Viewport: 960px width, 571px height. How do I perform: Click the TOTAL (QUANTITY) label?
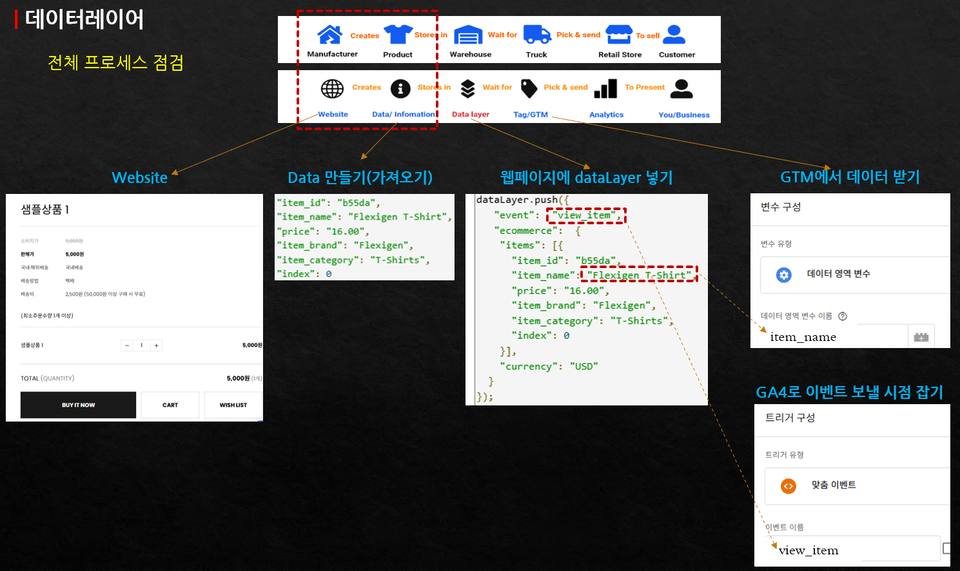click(x=48, y=378)
